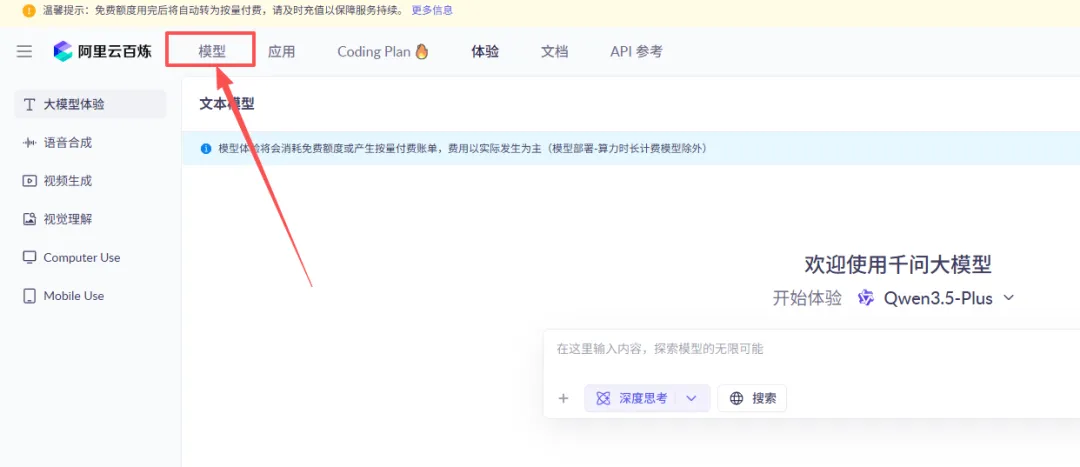Open the 模型 tab
Screen dimensions: 1080x467
pos(212,52)
